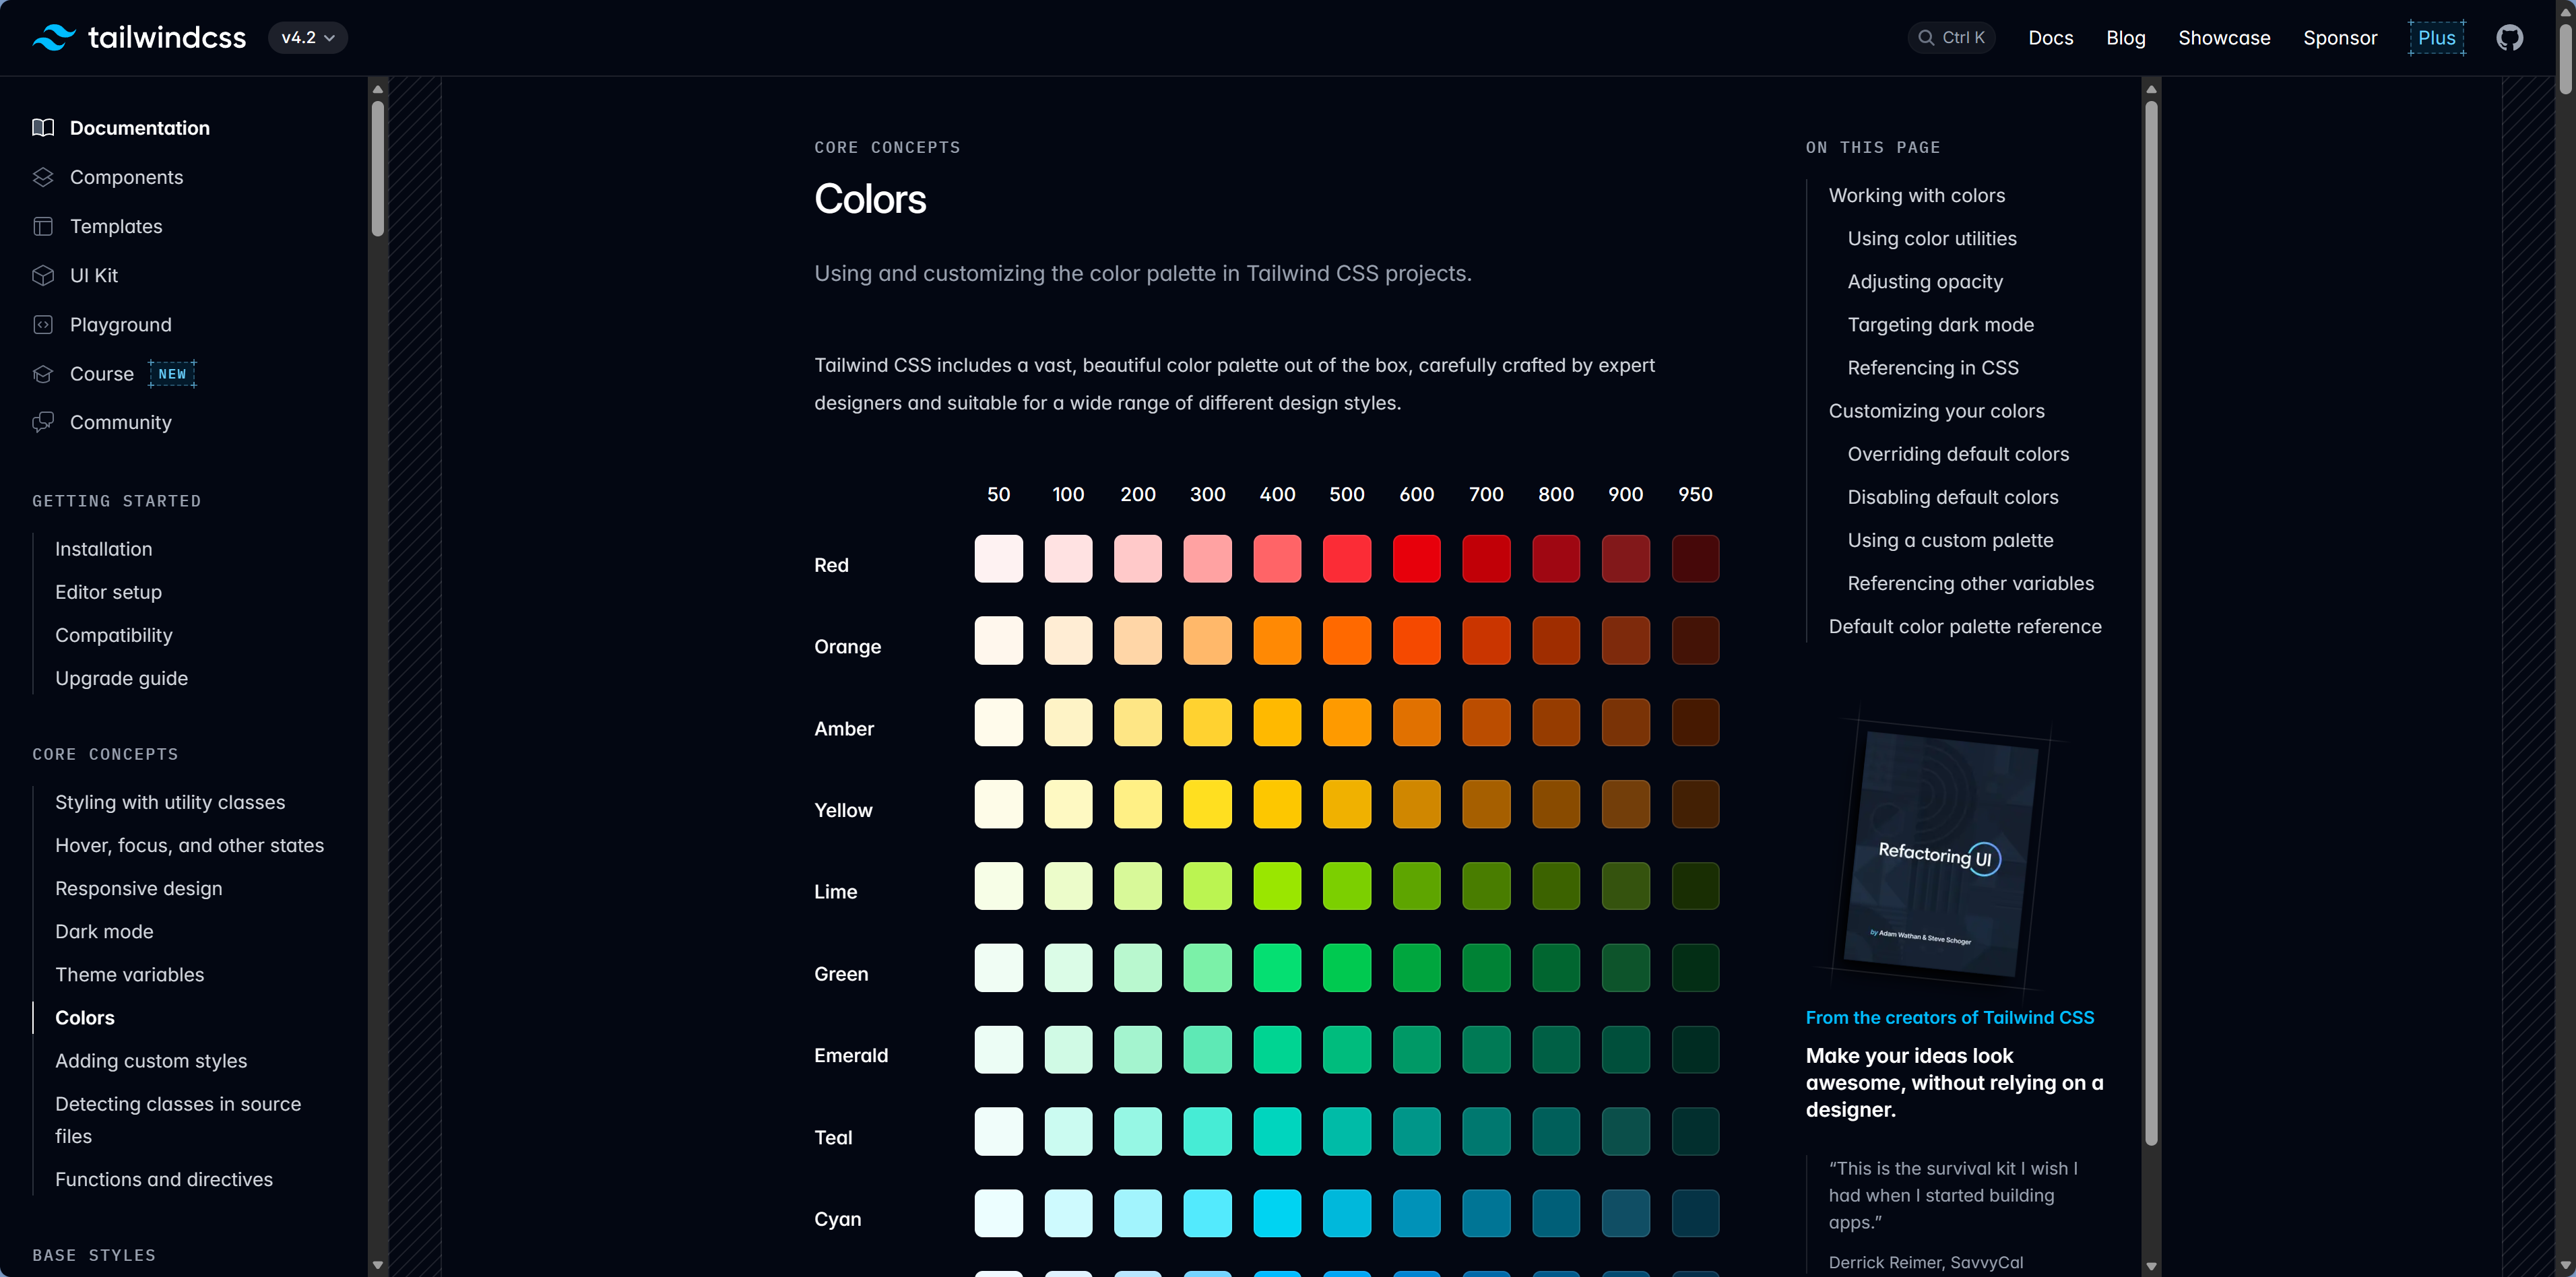Go to the Showcase menu item
Screen dimensions: 2576x1277
(x=2224, y=38)
